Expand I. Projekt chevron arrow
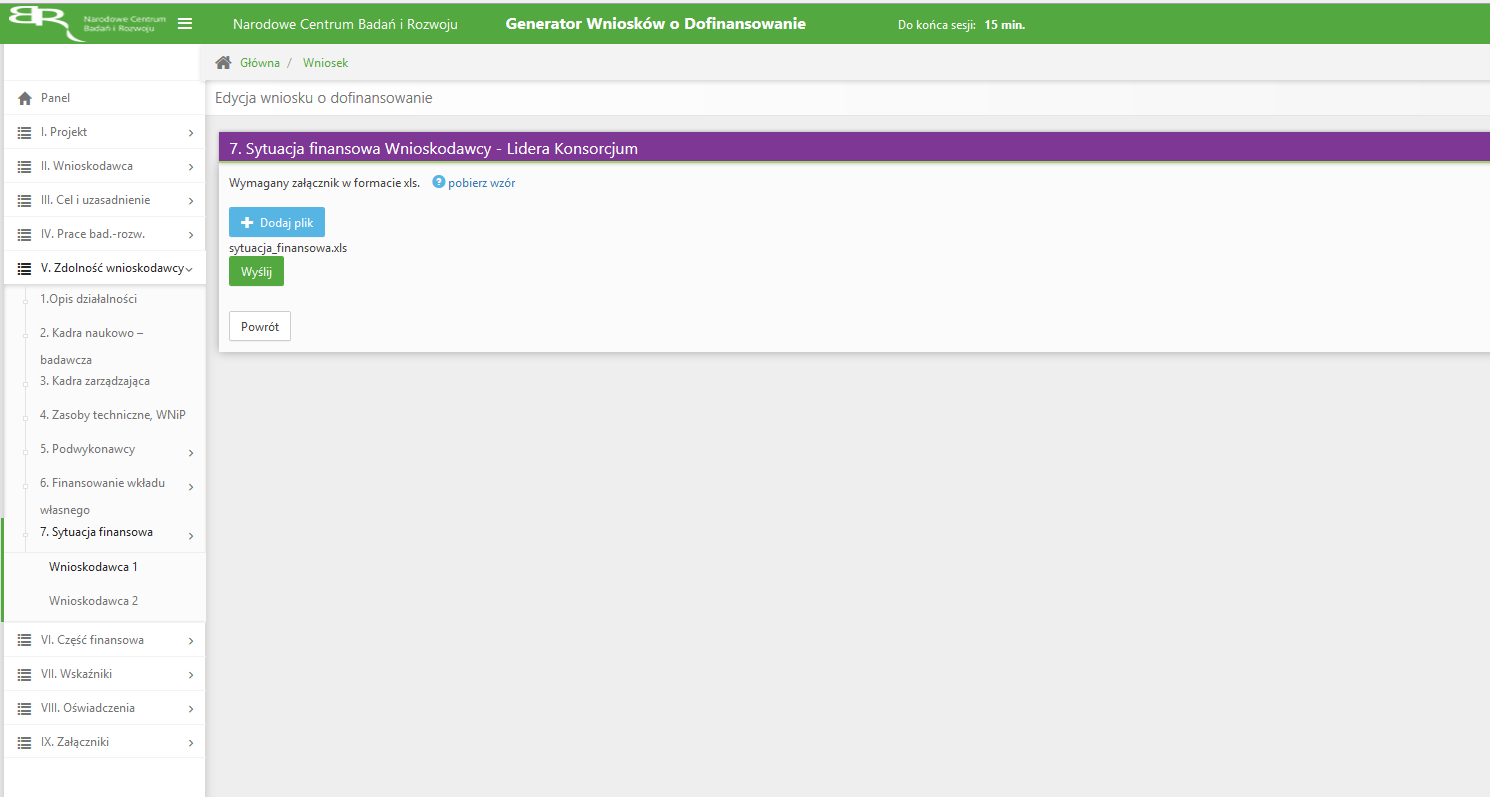 click(190, 133)
